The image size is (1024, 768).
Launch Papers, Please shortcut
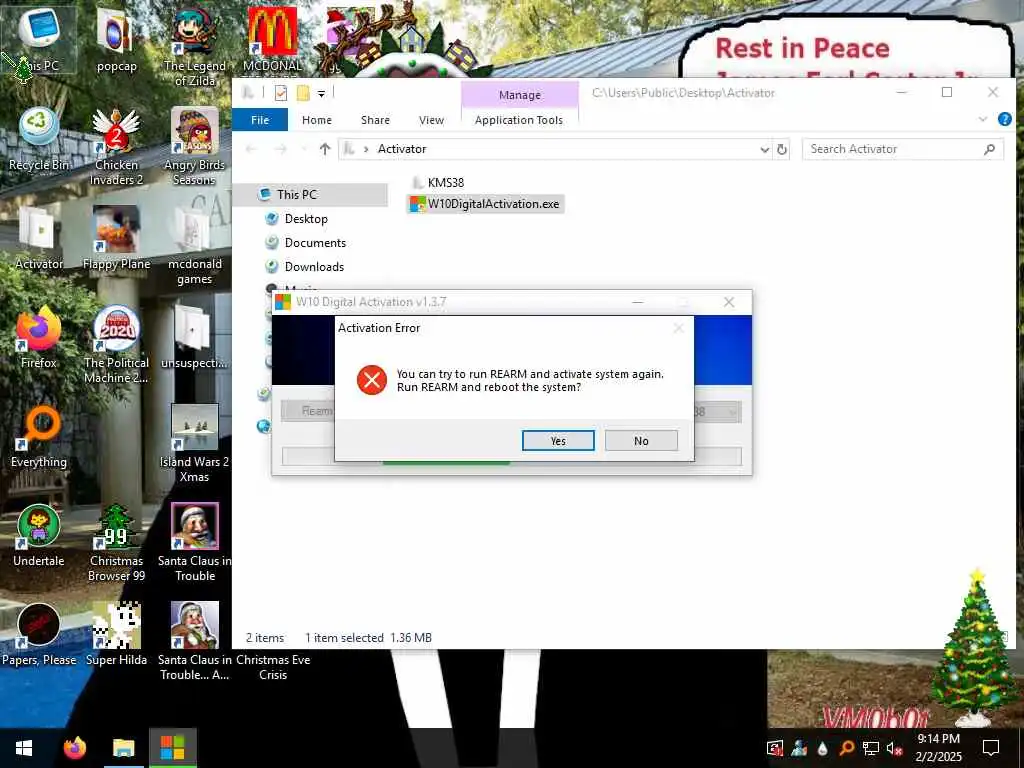39,634
